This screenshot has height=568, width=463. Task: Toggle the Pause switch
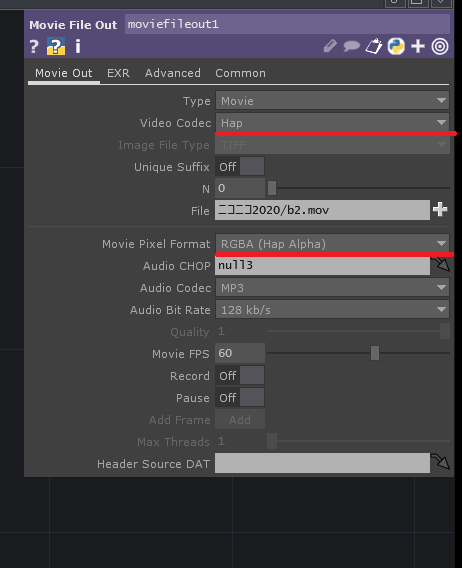pos(240,398)
